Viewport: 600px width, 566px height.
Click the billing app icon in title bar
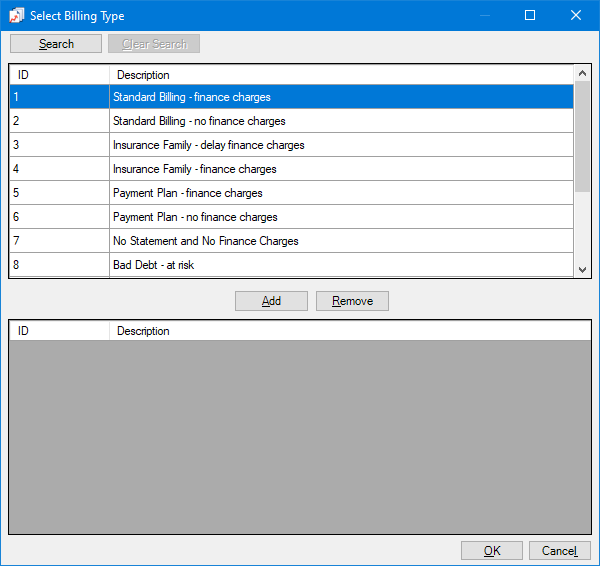coord(17,16)
